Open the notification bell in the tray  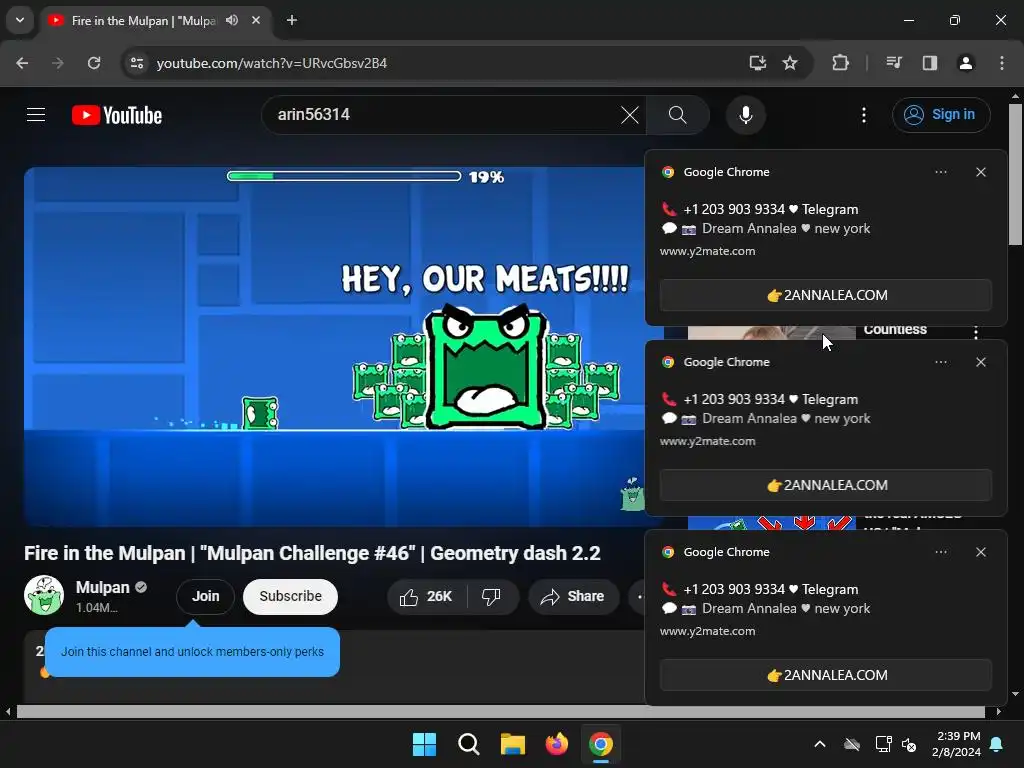[x=997, y=744]
